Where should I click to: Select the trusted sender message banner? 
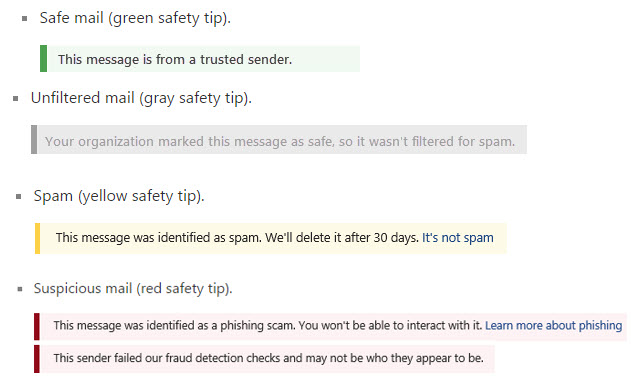pyautogui.click(x=200, y=59)
